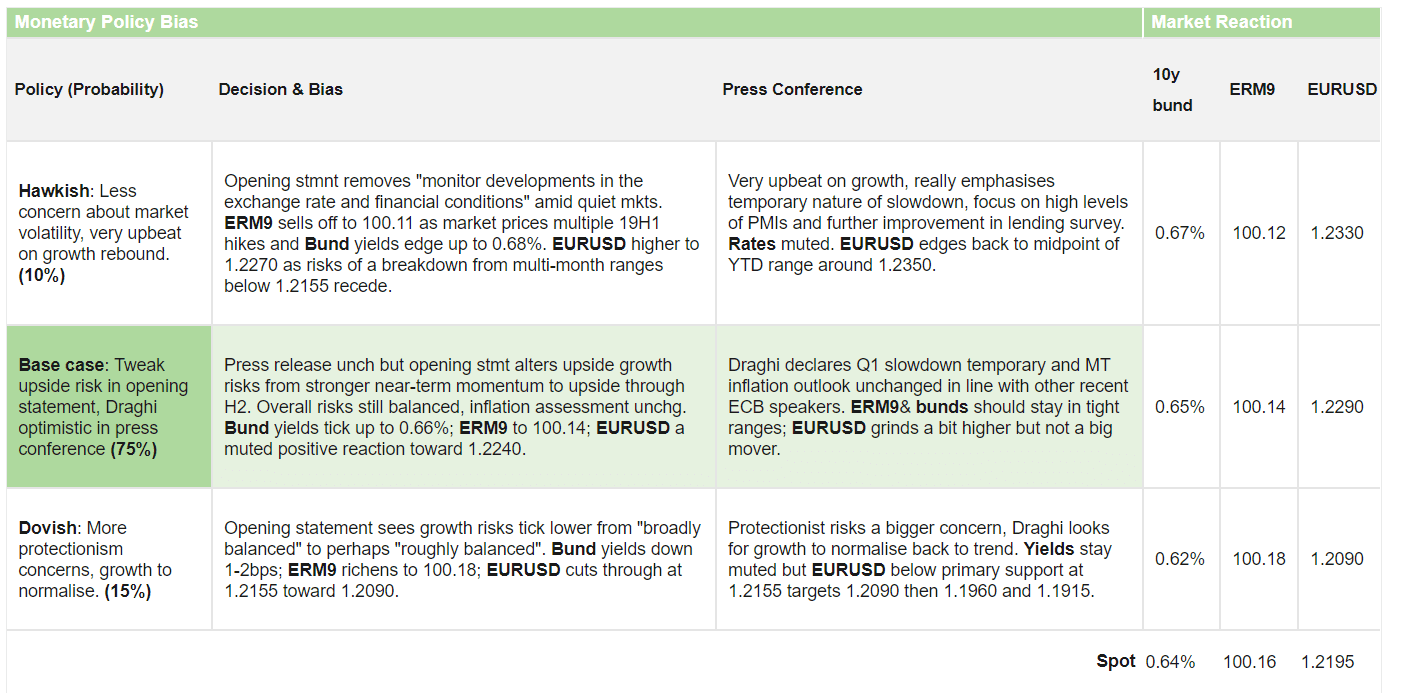Click the Dovish policy scenario cell
This screenshot has height=693, width=1407.
pos(108,559)
